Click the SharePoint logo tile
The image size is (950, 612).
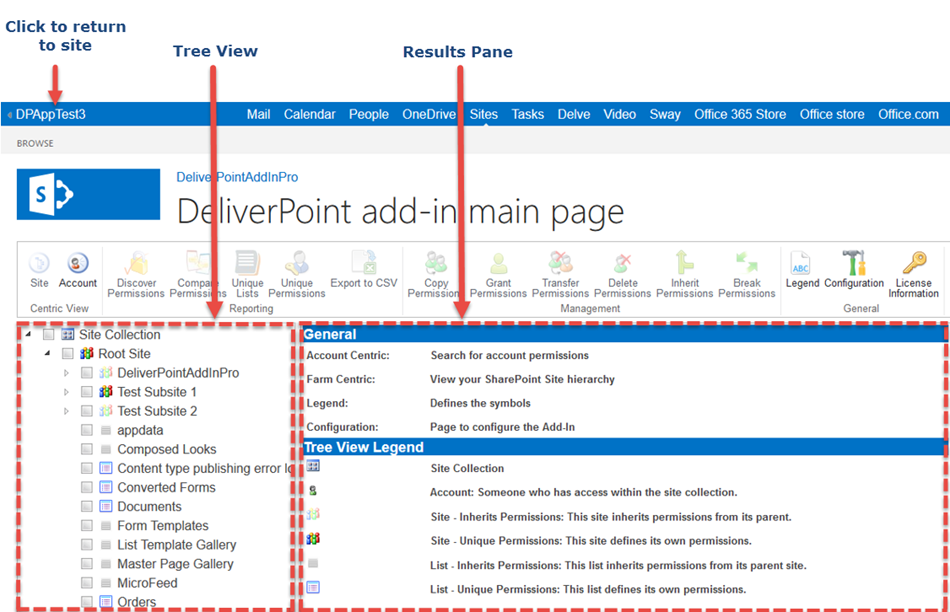(88, 194)
